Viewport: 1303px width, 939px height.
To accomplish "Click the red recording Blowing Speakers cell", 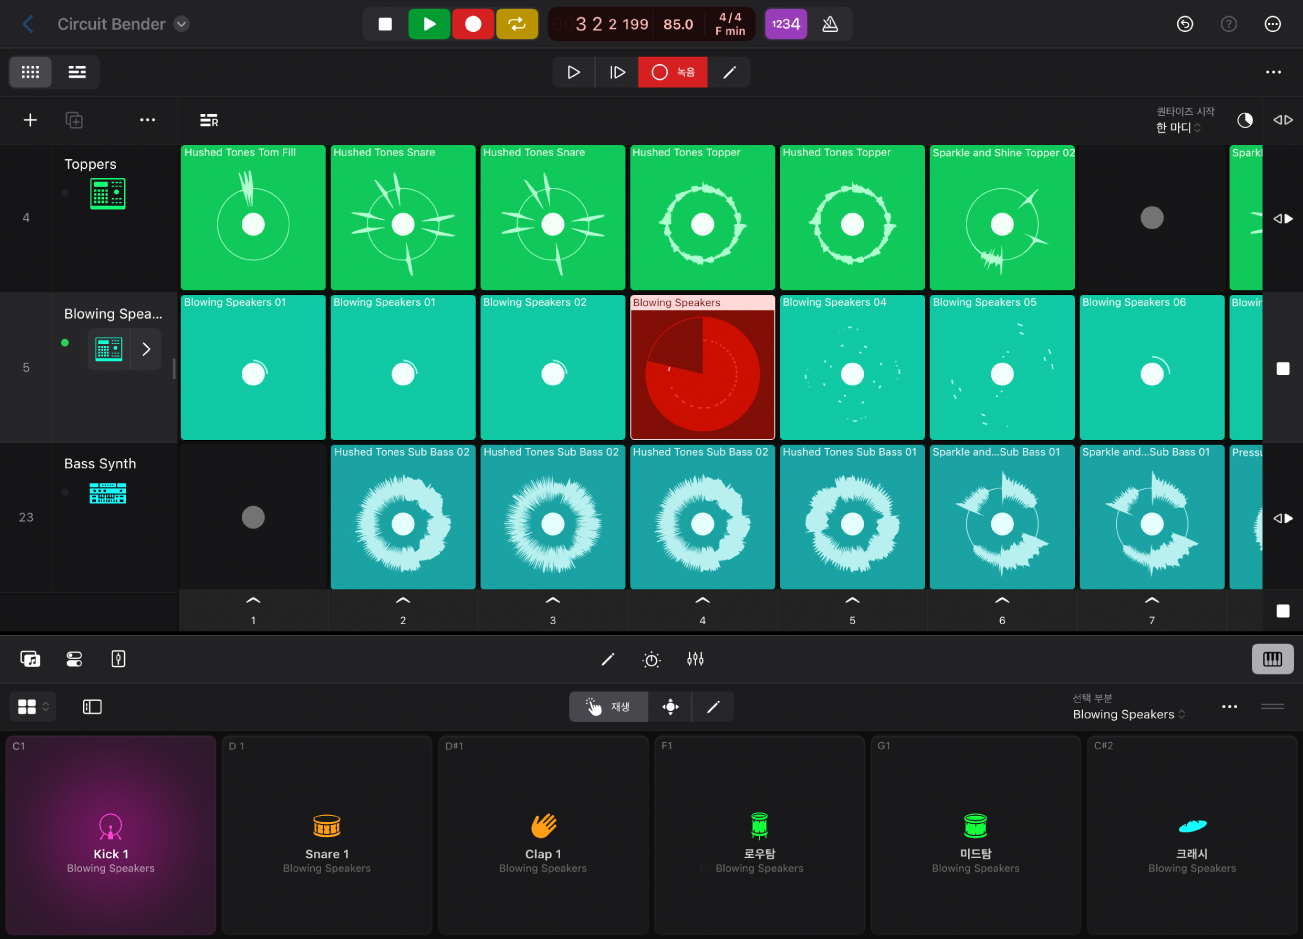I will [x=703, y=368].
